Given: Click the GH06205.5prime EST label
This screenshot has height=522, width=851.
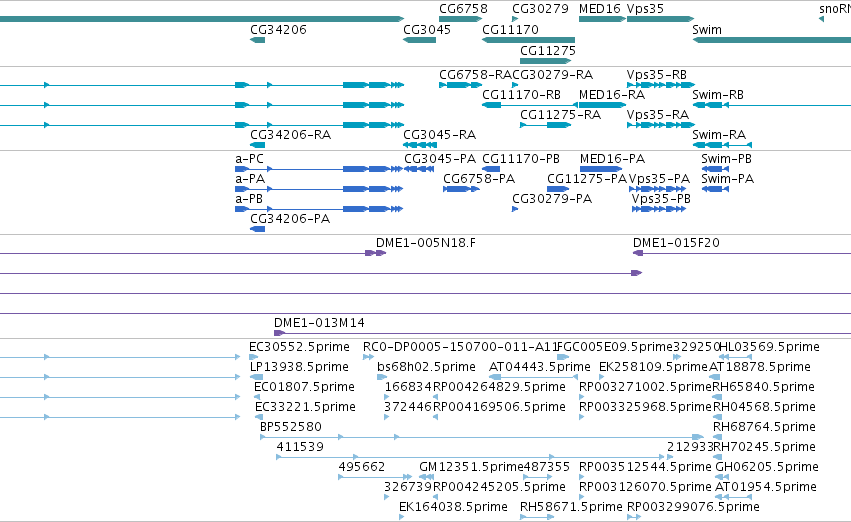Looking at the screenshot, I should [x=767, y=467].
